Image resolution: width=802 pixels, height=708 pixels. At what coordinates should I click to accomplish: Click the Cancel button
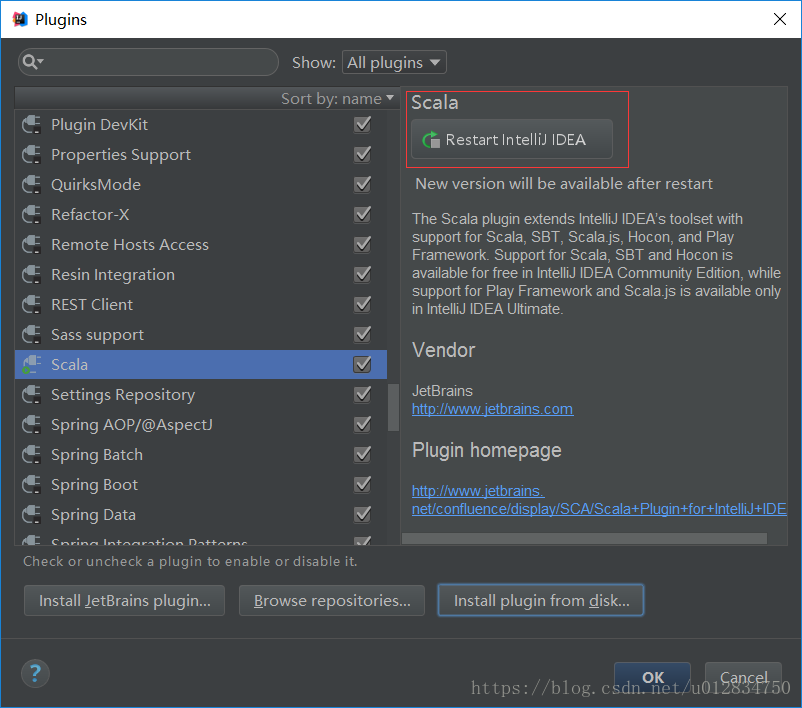(743, 677)
